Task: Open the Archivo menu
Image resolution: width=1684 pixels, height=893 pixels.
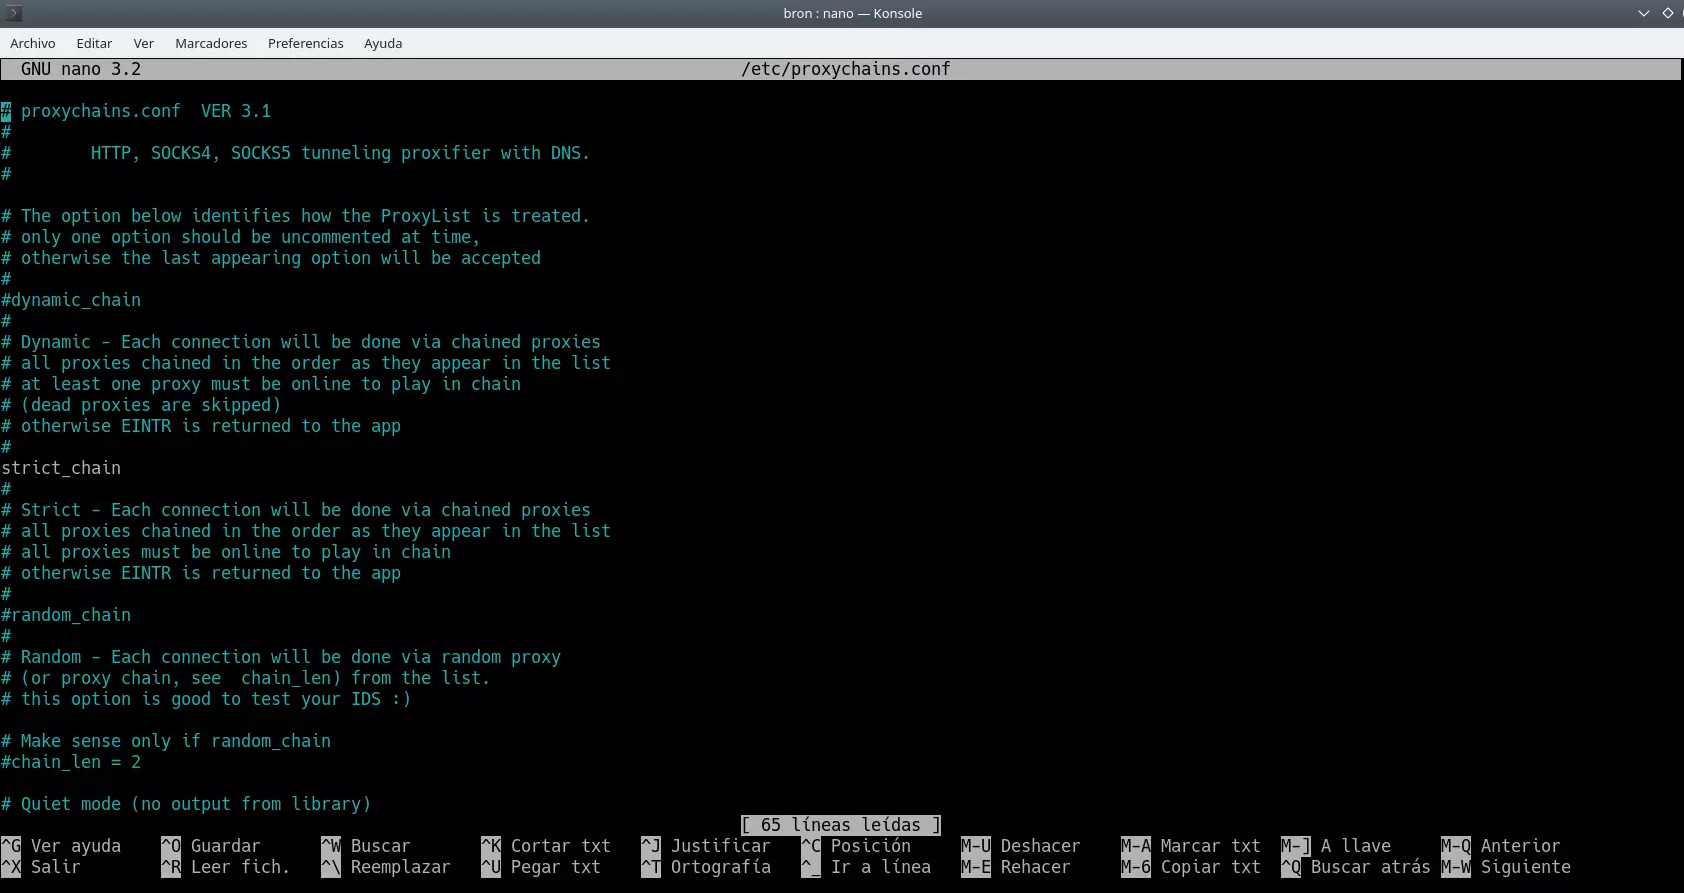Action: coord(33,43)
